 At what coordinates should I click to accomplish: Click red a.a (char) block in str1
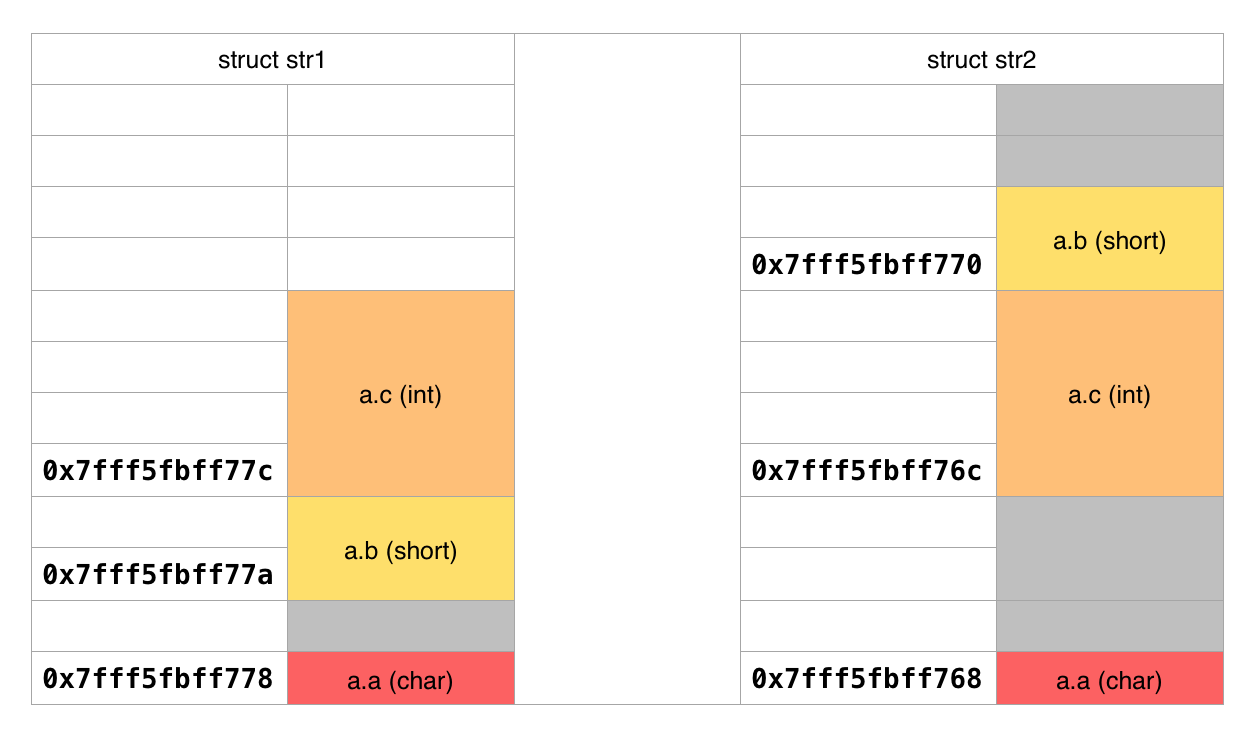pyautogui.click(x=400, y=679)
